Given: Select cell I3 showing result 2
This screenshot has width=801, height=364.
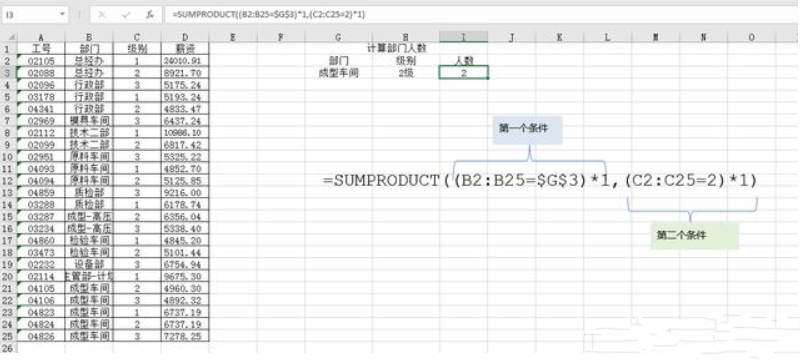Looking at the screenshot, I should [x=463, y=72].
